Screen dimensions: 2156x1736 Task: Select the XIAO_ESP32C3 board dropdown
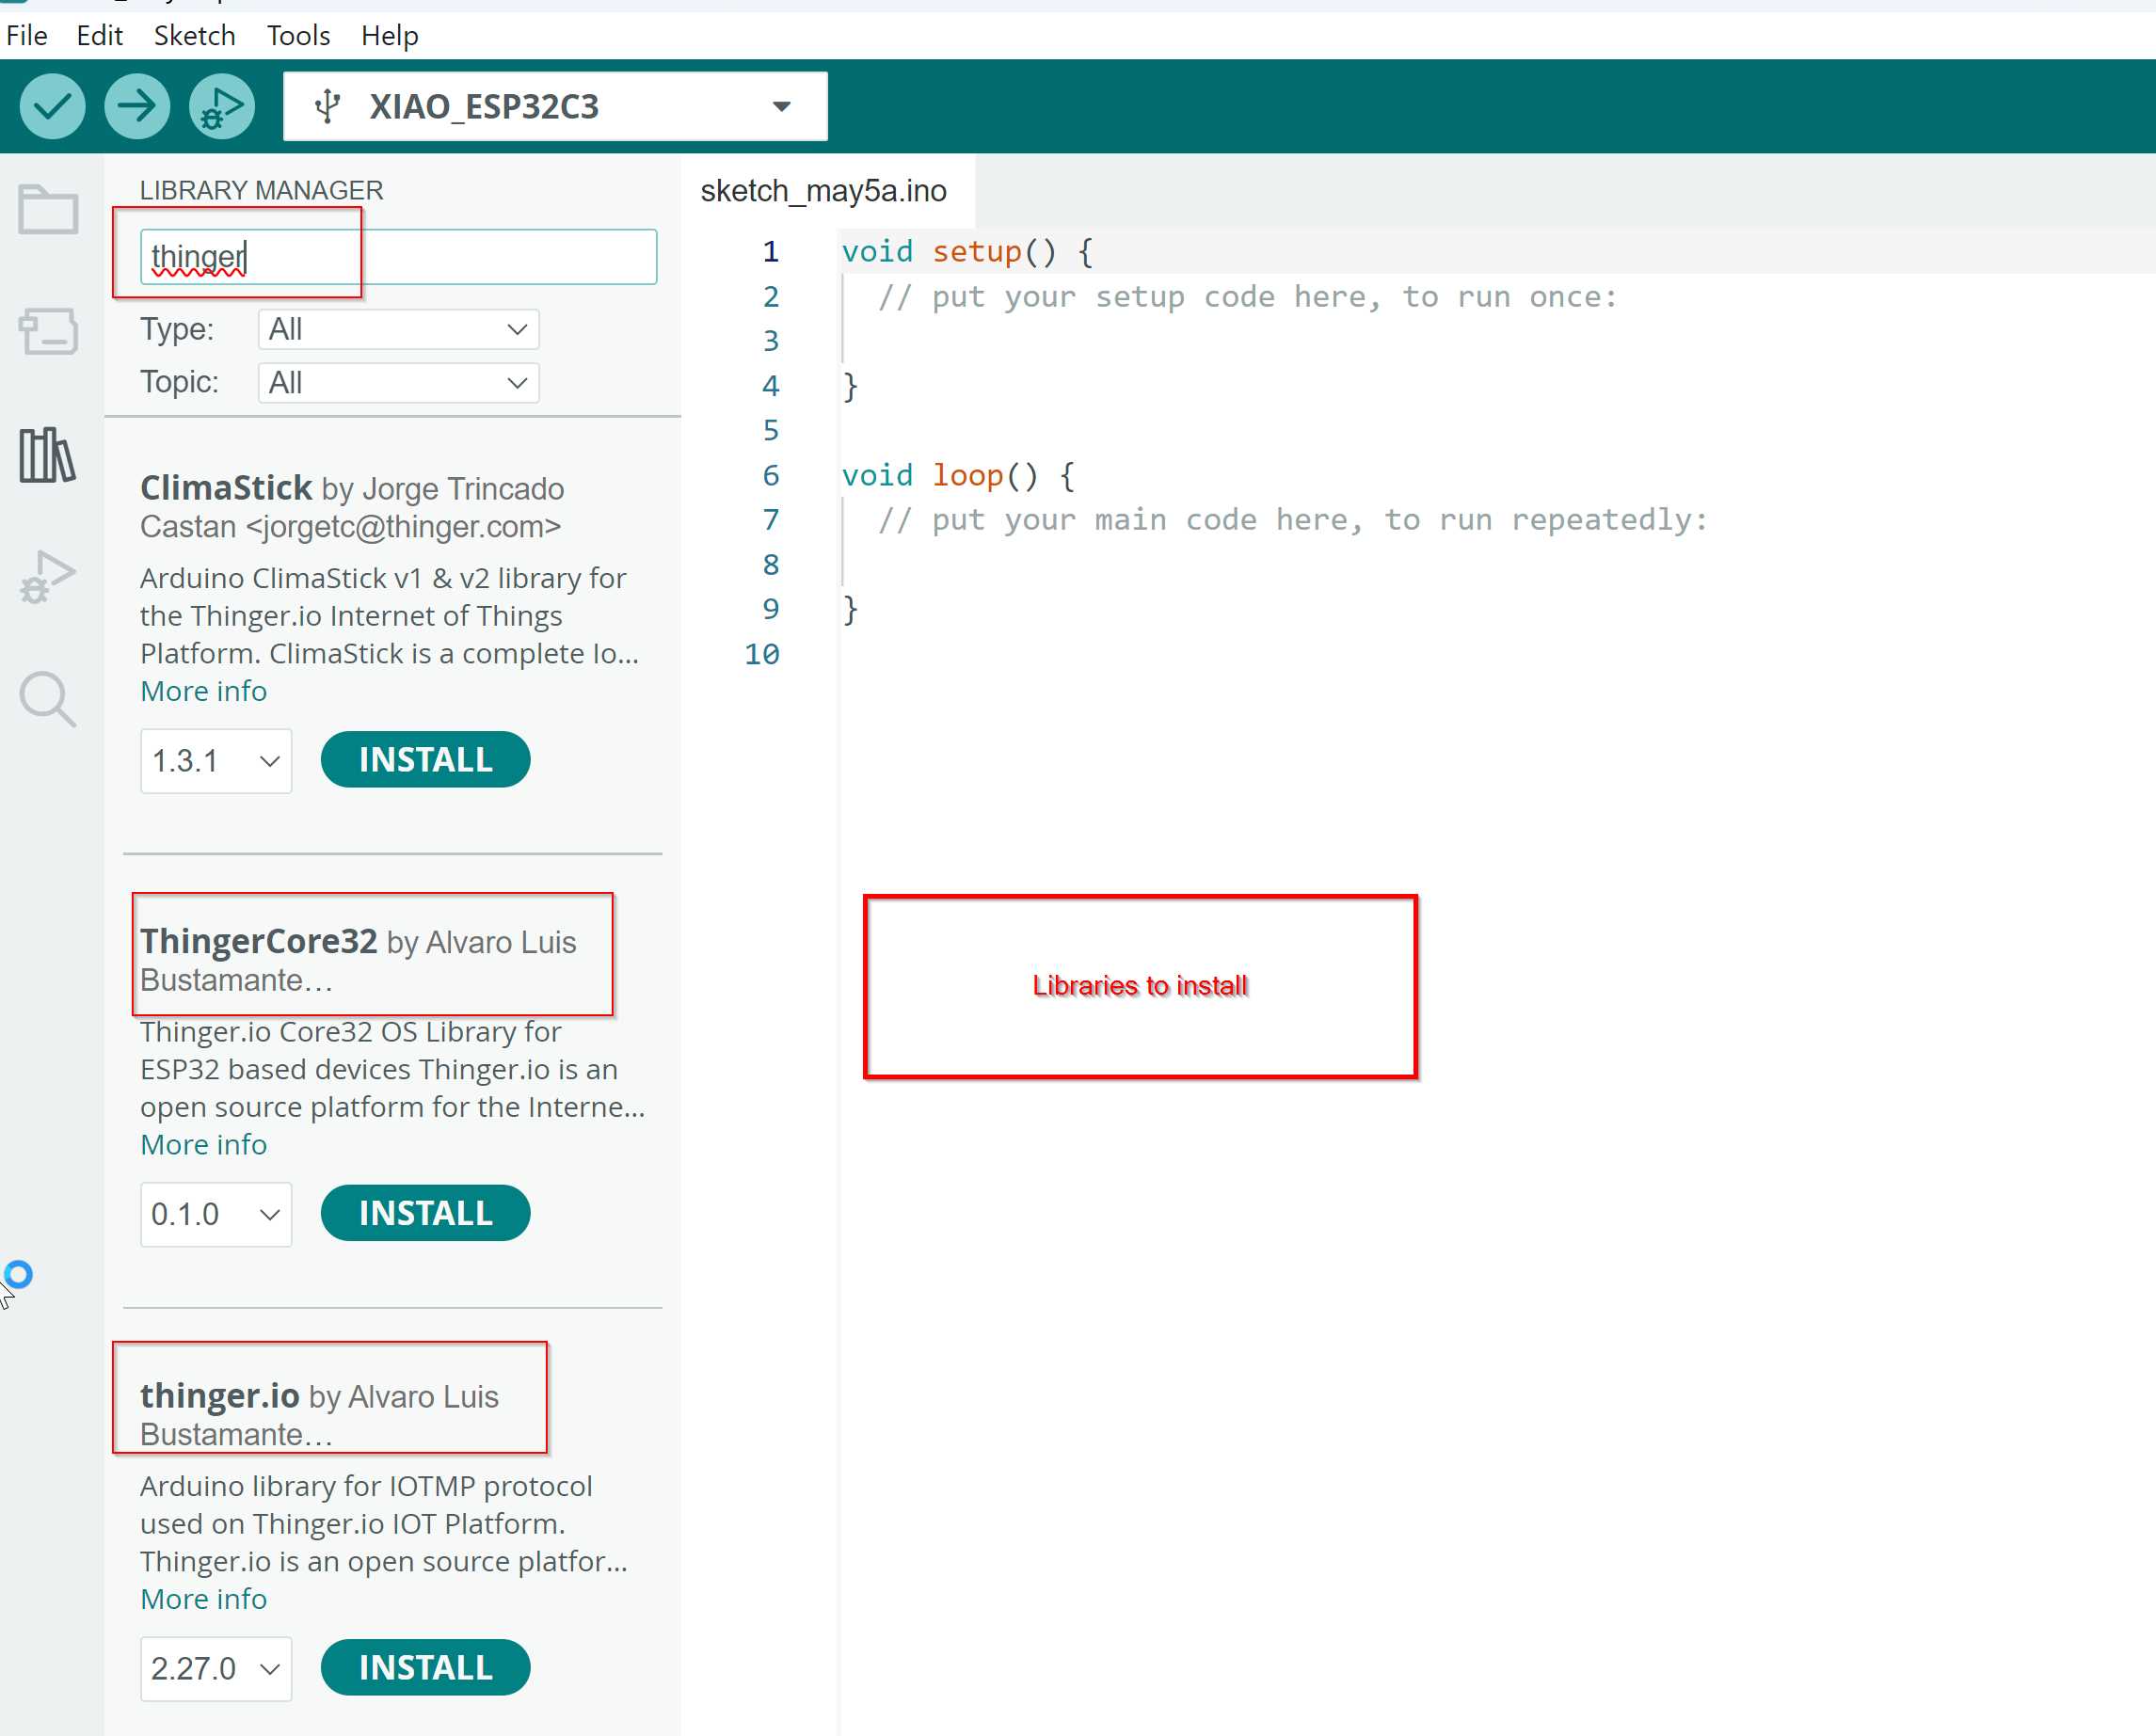coord(554,106)
